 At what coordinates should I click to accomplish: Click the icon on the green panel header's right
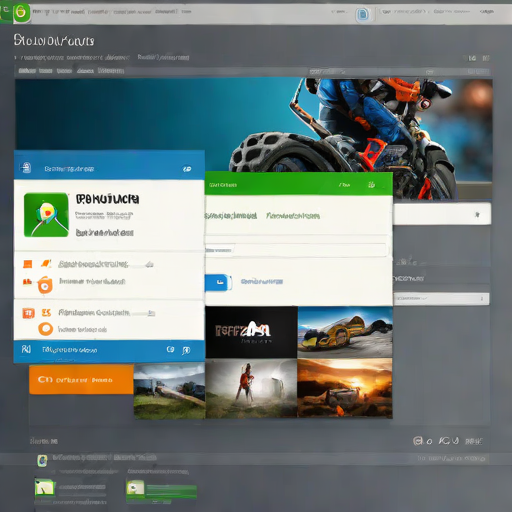click(371, 185)
